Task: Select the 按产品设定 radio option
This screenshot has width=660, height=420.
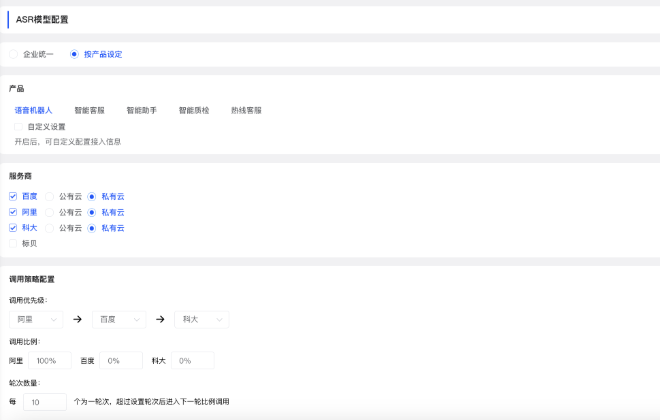Action: [74, 54]
